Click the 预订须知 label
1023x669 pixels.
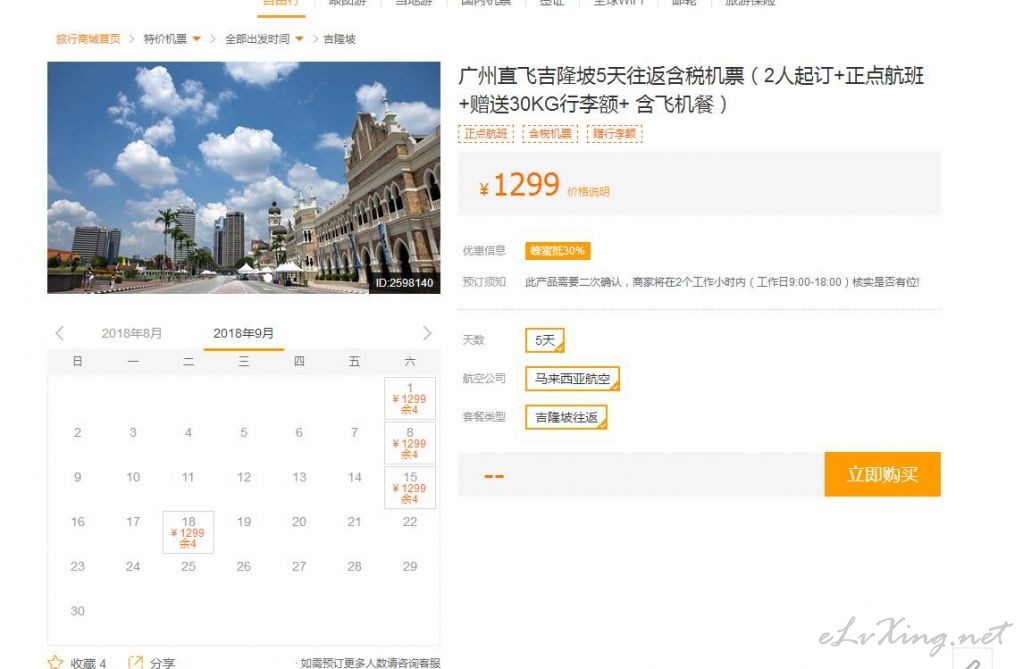point(484,282)
